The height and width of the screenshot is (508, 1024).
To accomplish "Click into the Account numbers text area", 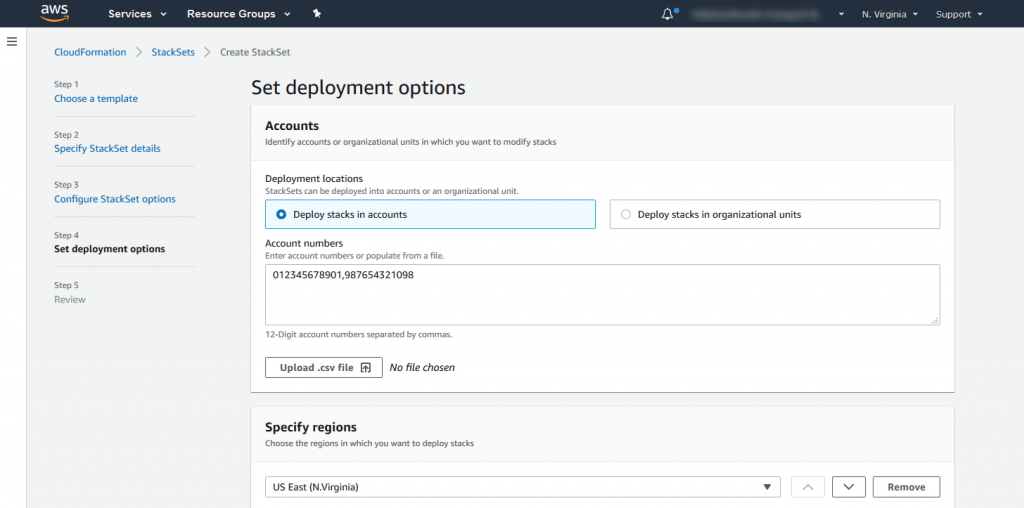I will 602,294.
